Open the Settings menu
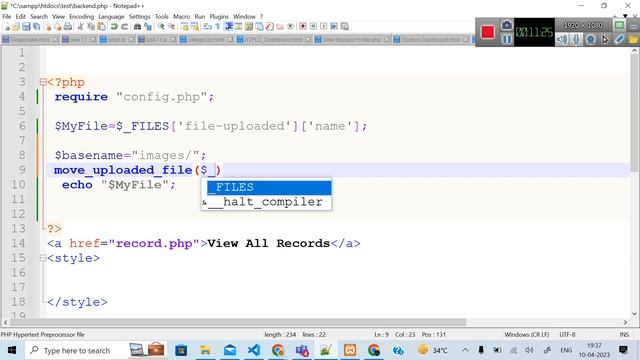Image resolution: width=640 pixels, height=360 pixels. coord(139,16)
